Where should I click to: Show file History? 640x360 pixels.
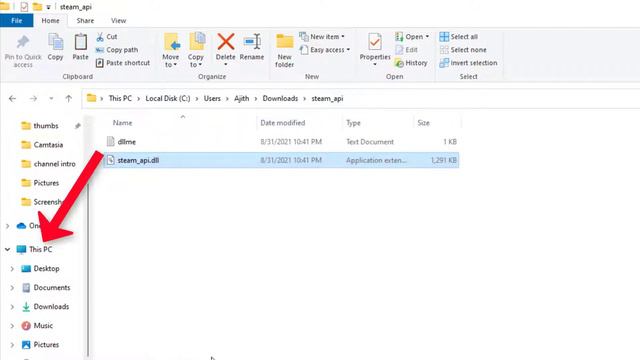coord(411,63)
